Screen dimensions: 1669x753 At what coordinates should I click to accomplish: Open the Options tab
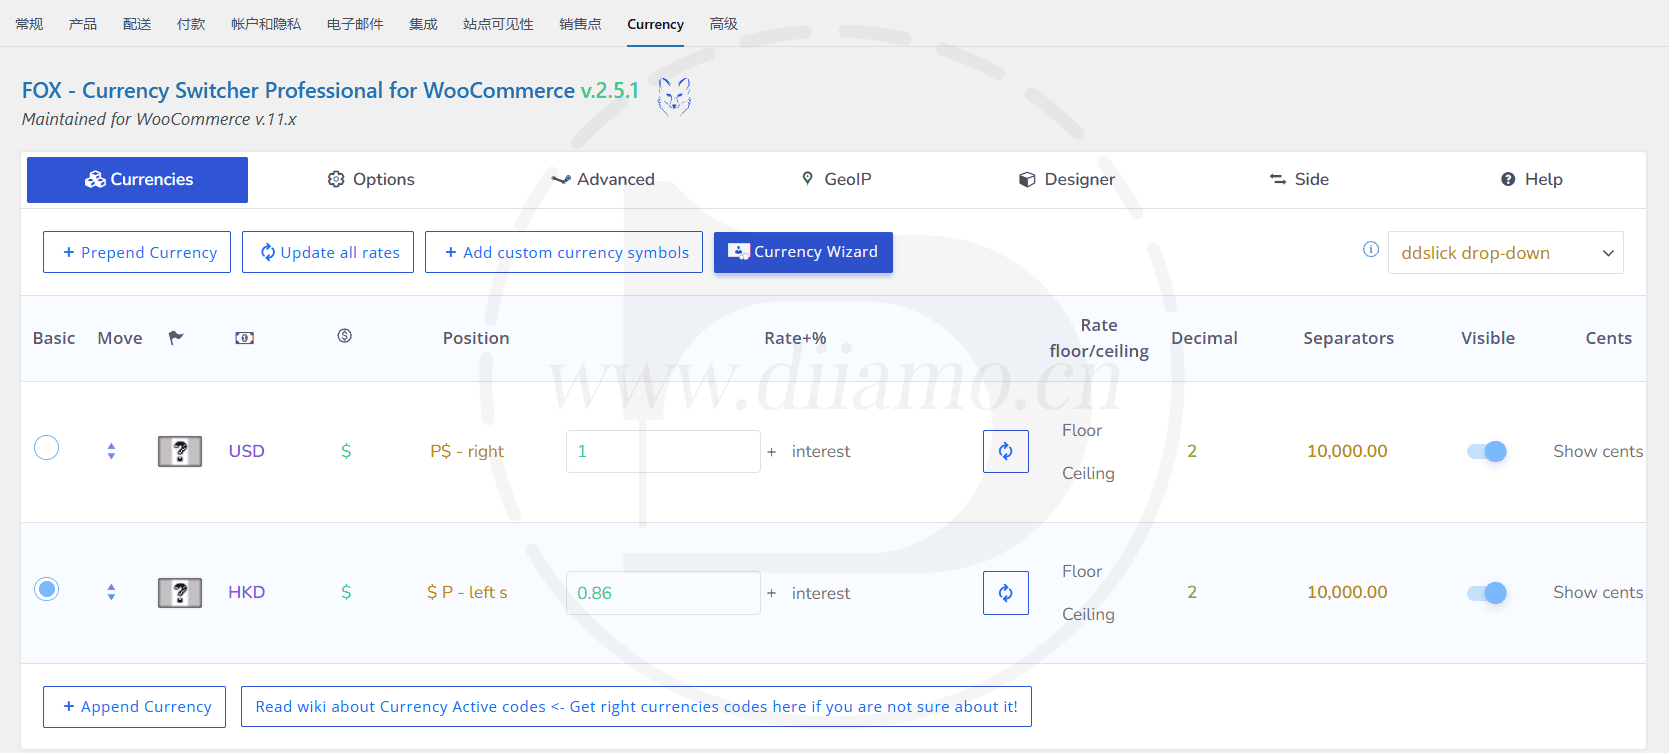click(x=371, y=180)
